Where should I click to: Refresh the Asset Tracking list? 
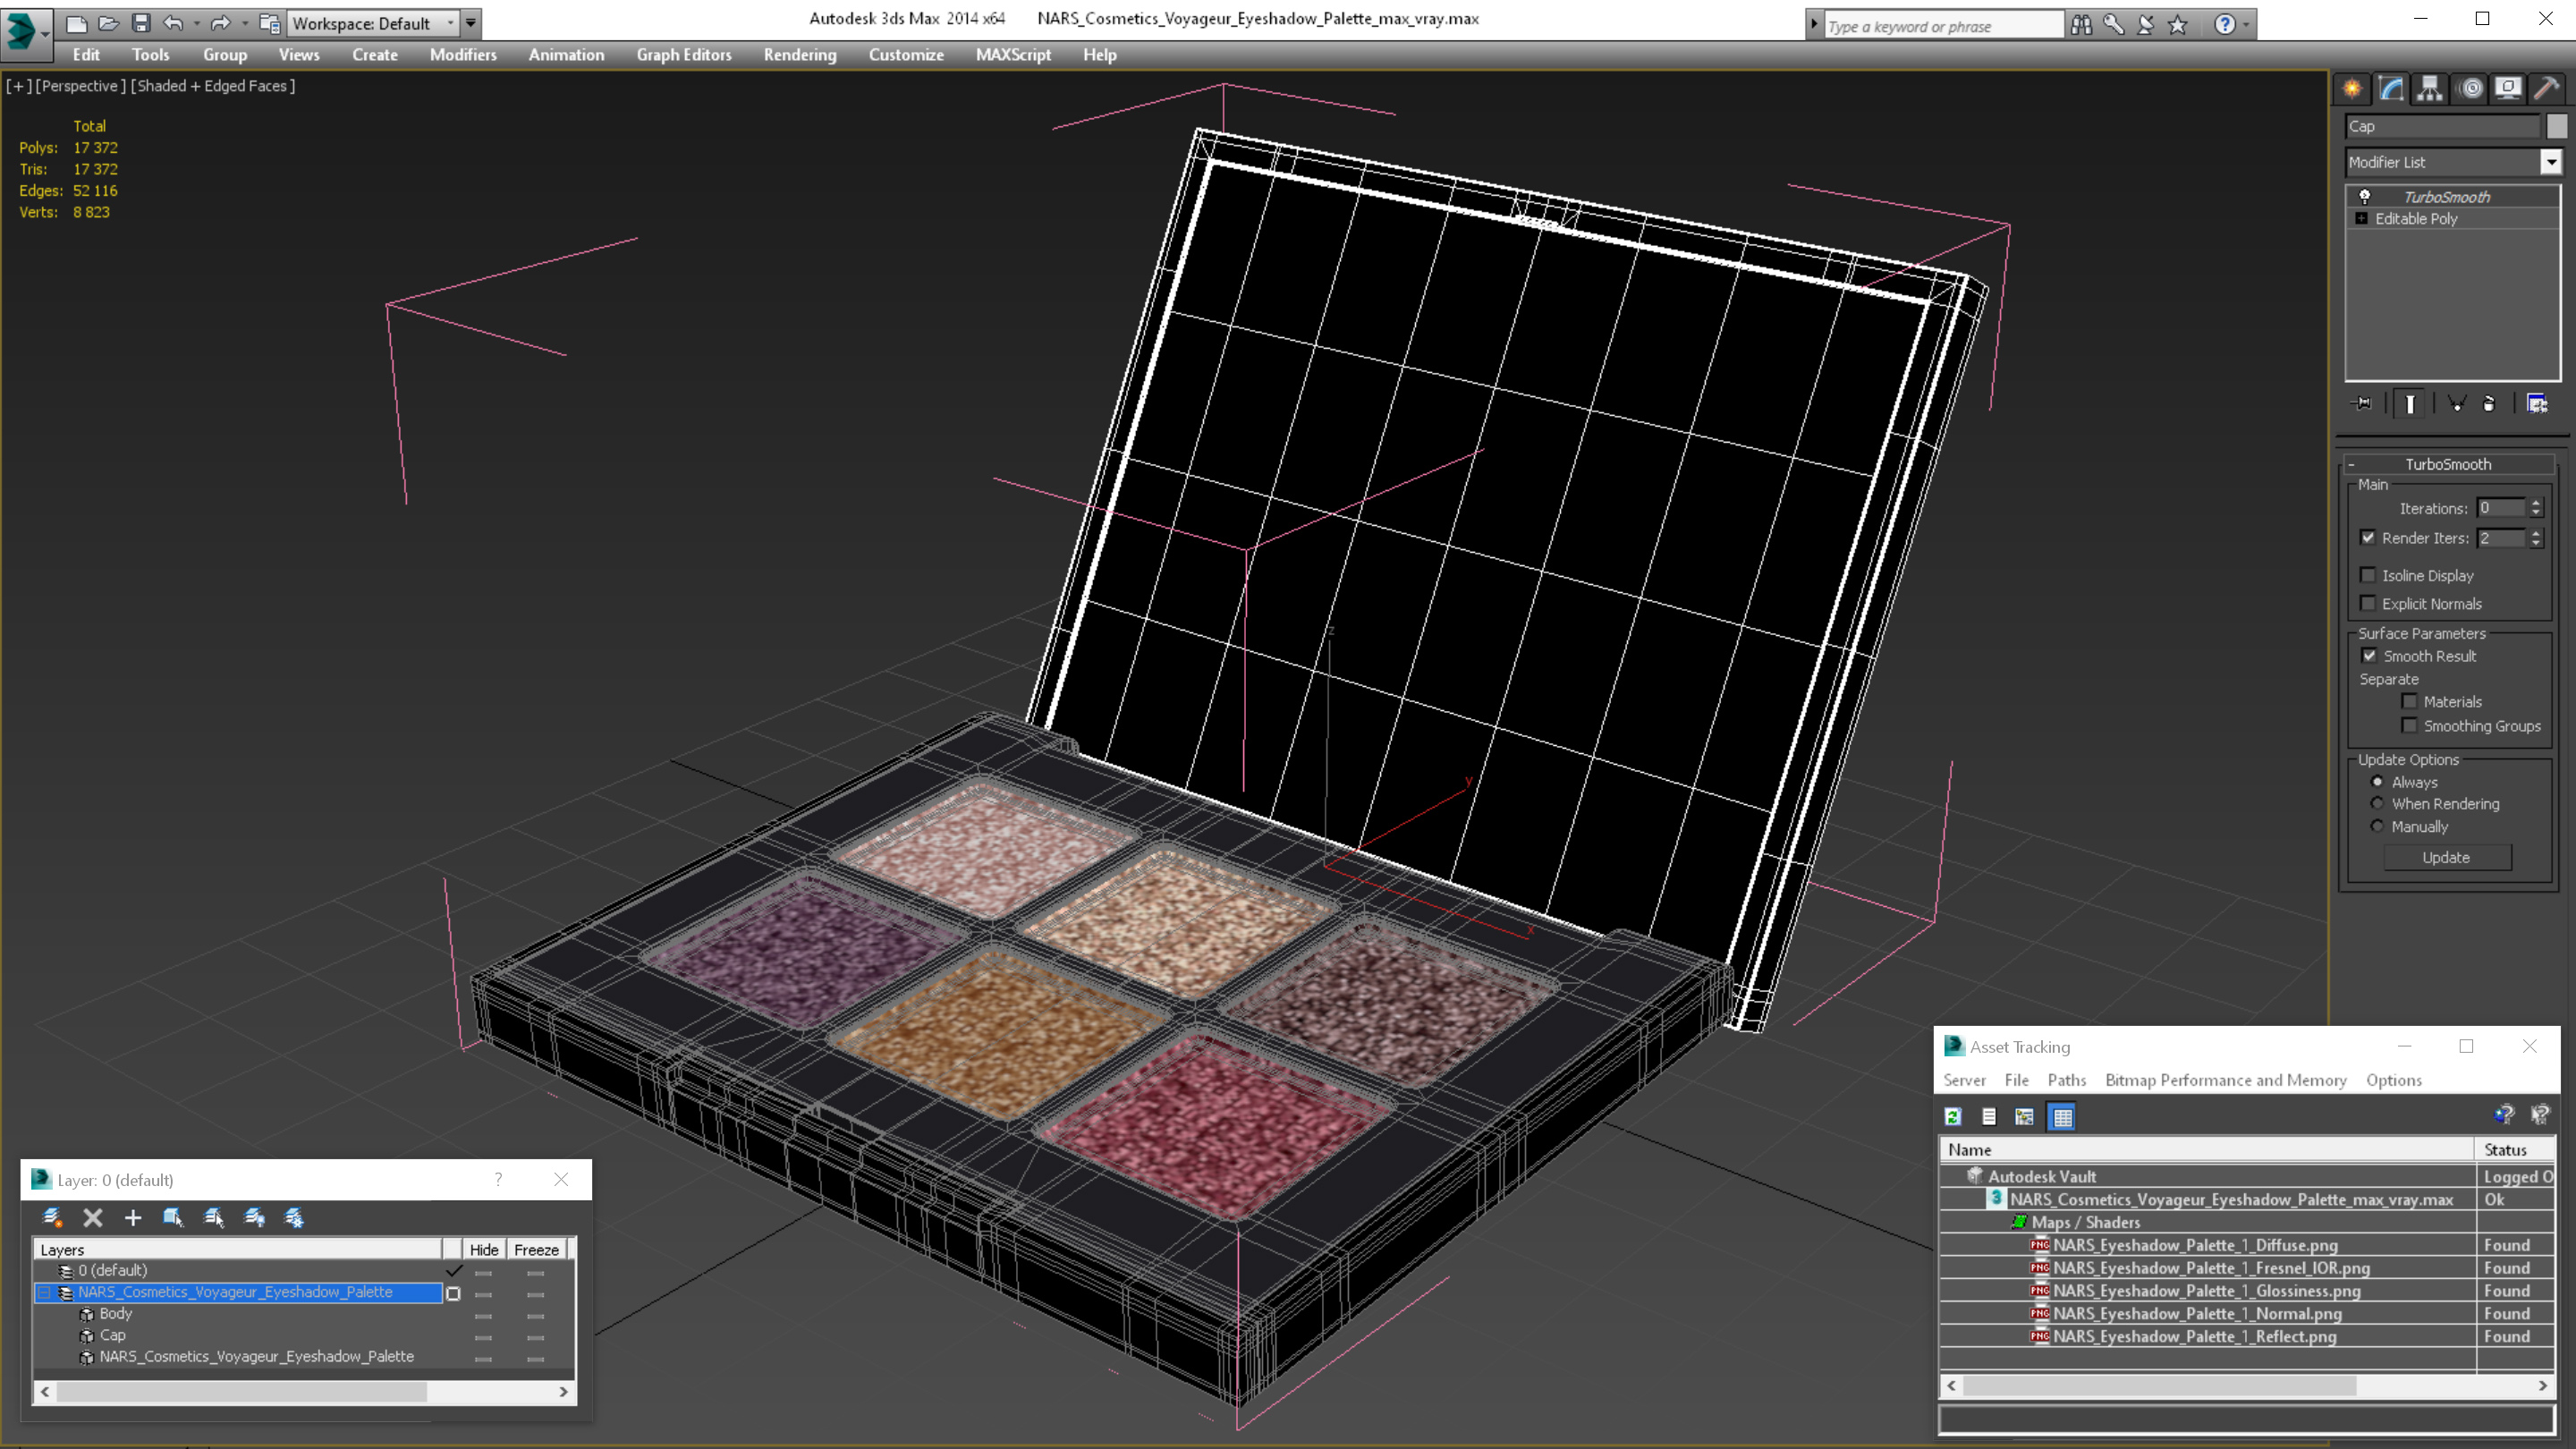(1953, 1117)
